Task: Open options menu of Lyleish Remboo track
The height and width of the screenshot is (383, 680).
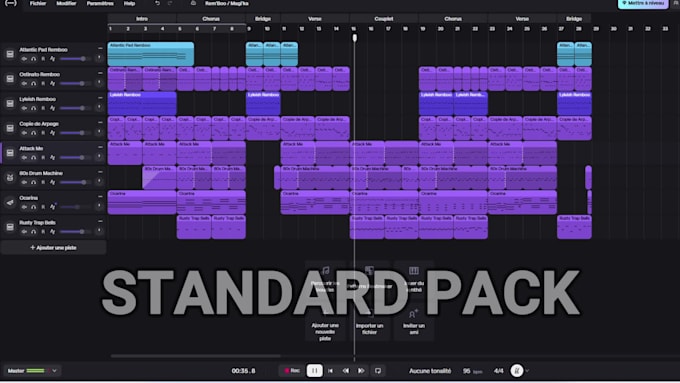Action: (100, 98)
